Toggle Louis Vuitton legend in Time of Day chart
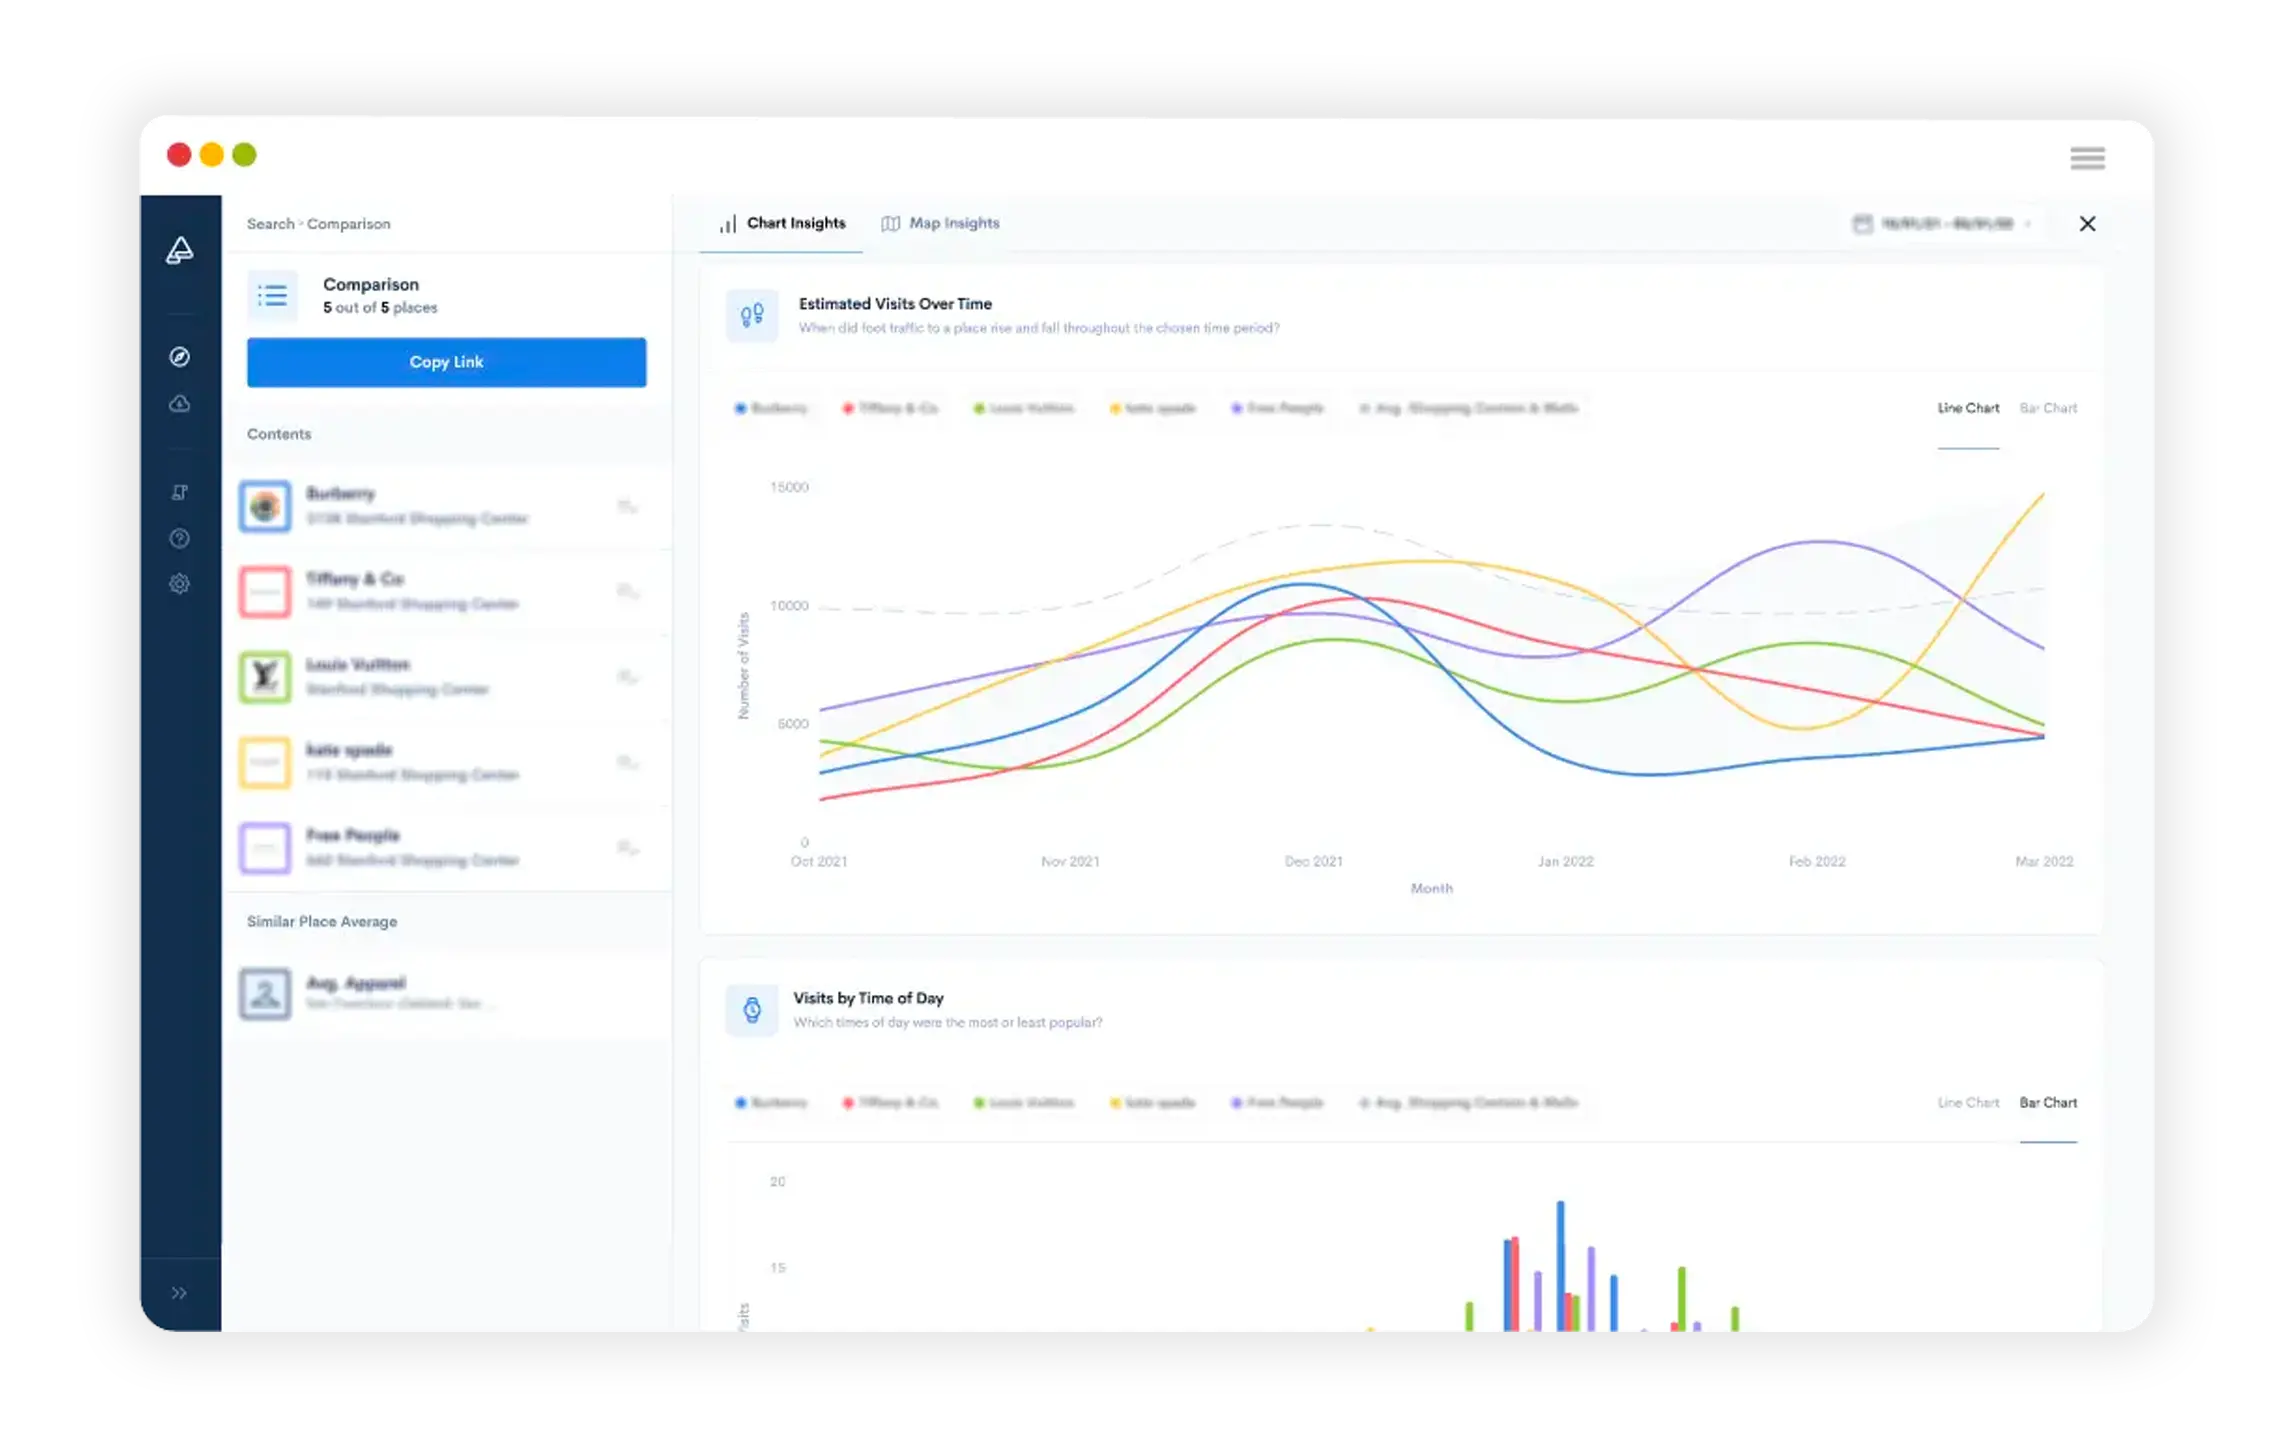The height and width of the screenshot is (1446, 2294). pyautogui.click(x=1023, y=1102)
